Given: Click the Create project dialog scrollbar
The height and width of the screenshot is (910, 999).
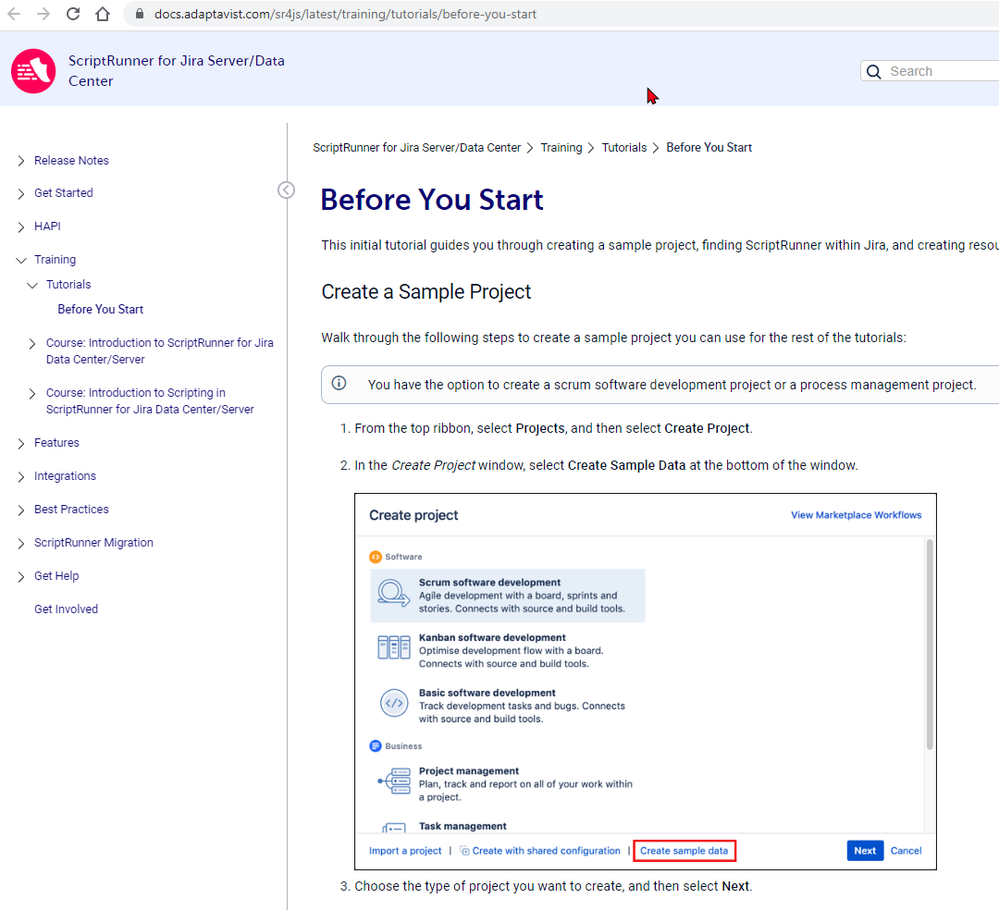Looking at the screenshot, I should click(x=930, y=644).
